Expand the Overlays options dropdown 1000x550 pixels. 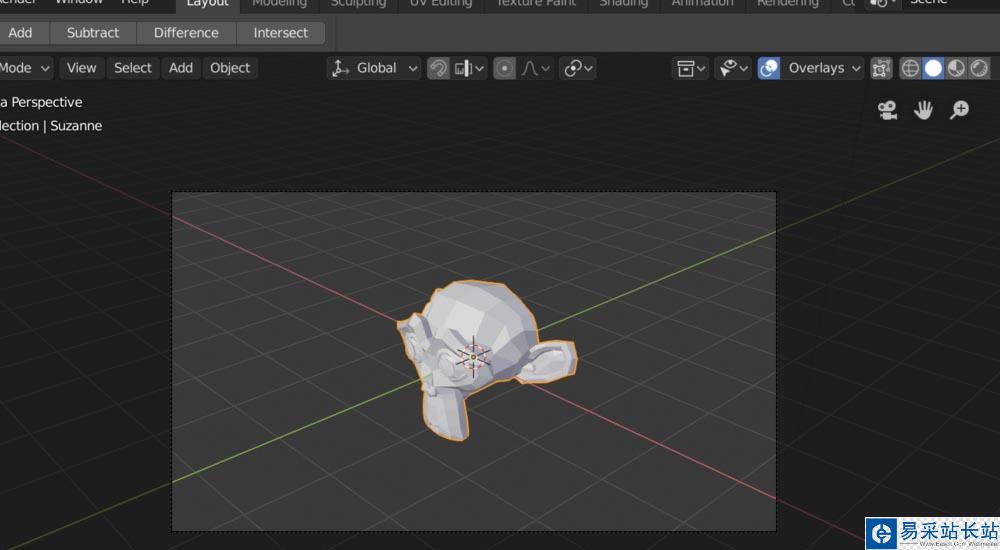(823, 68)
